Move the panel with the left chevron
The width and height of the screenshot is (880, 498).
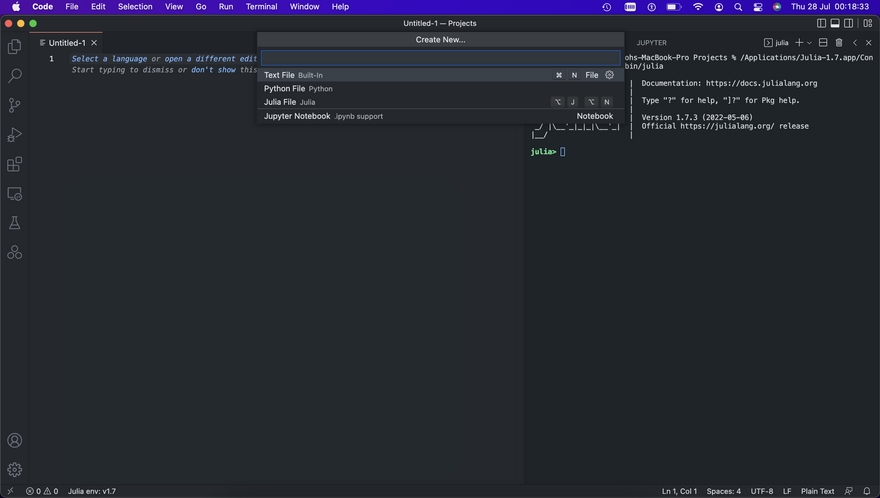tap(855, 43)
